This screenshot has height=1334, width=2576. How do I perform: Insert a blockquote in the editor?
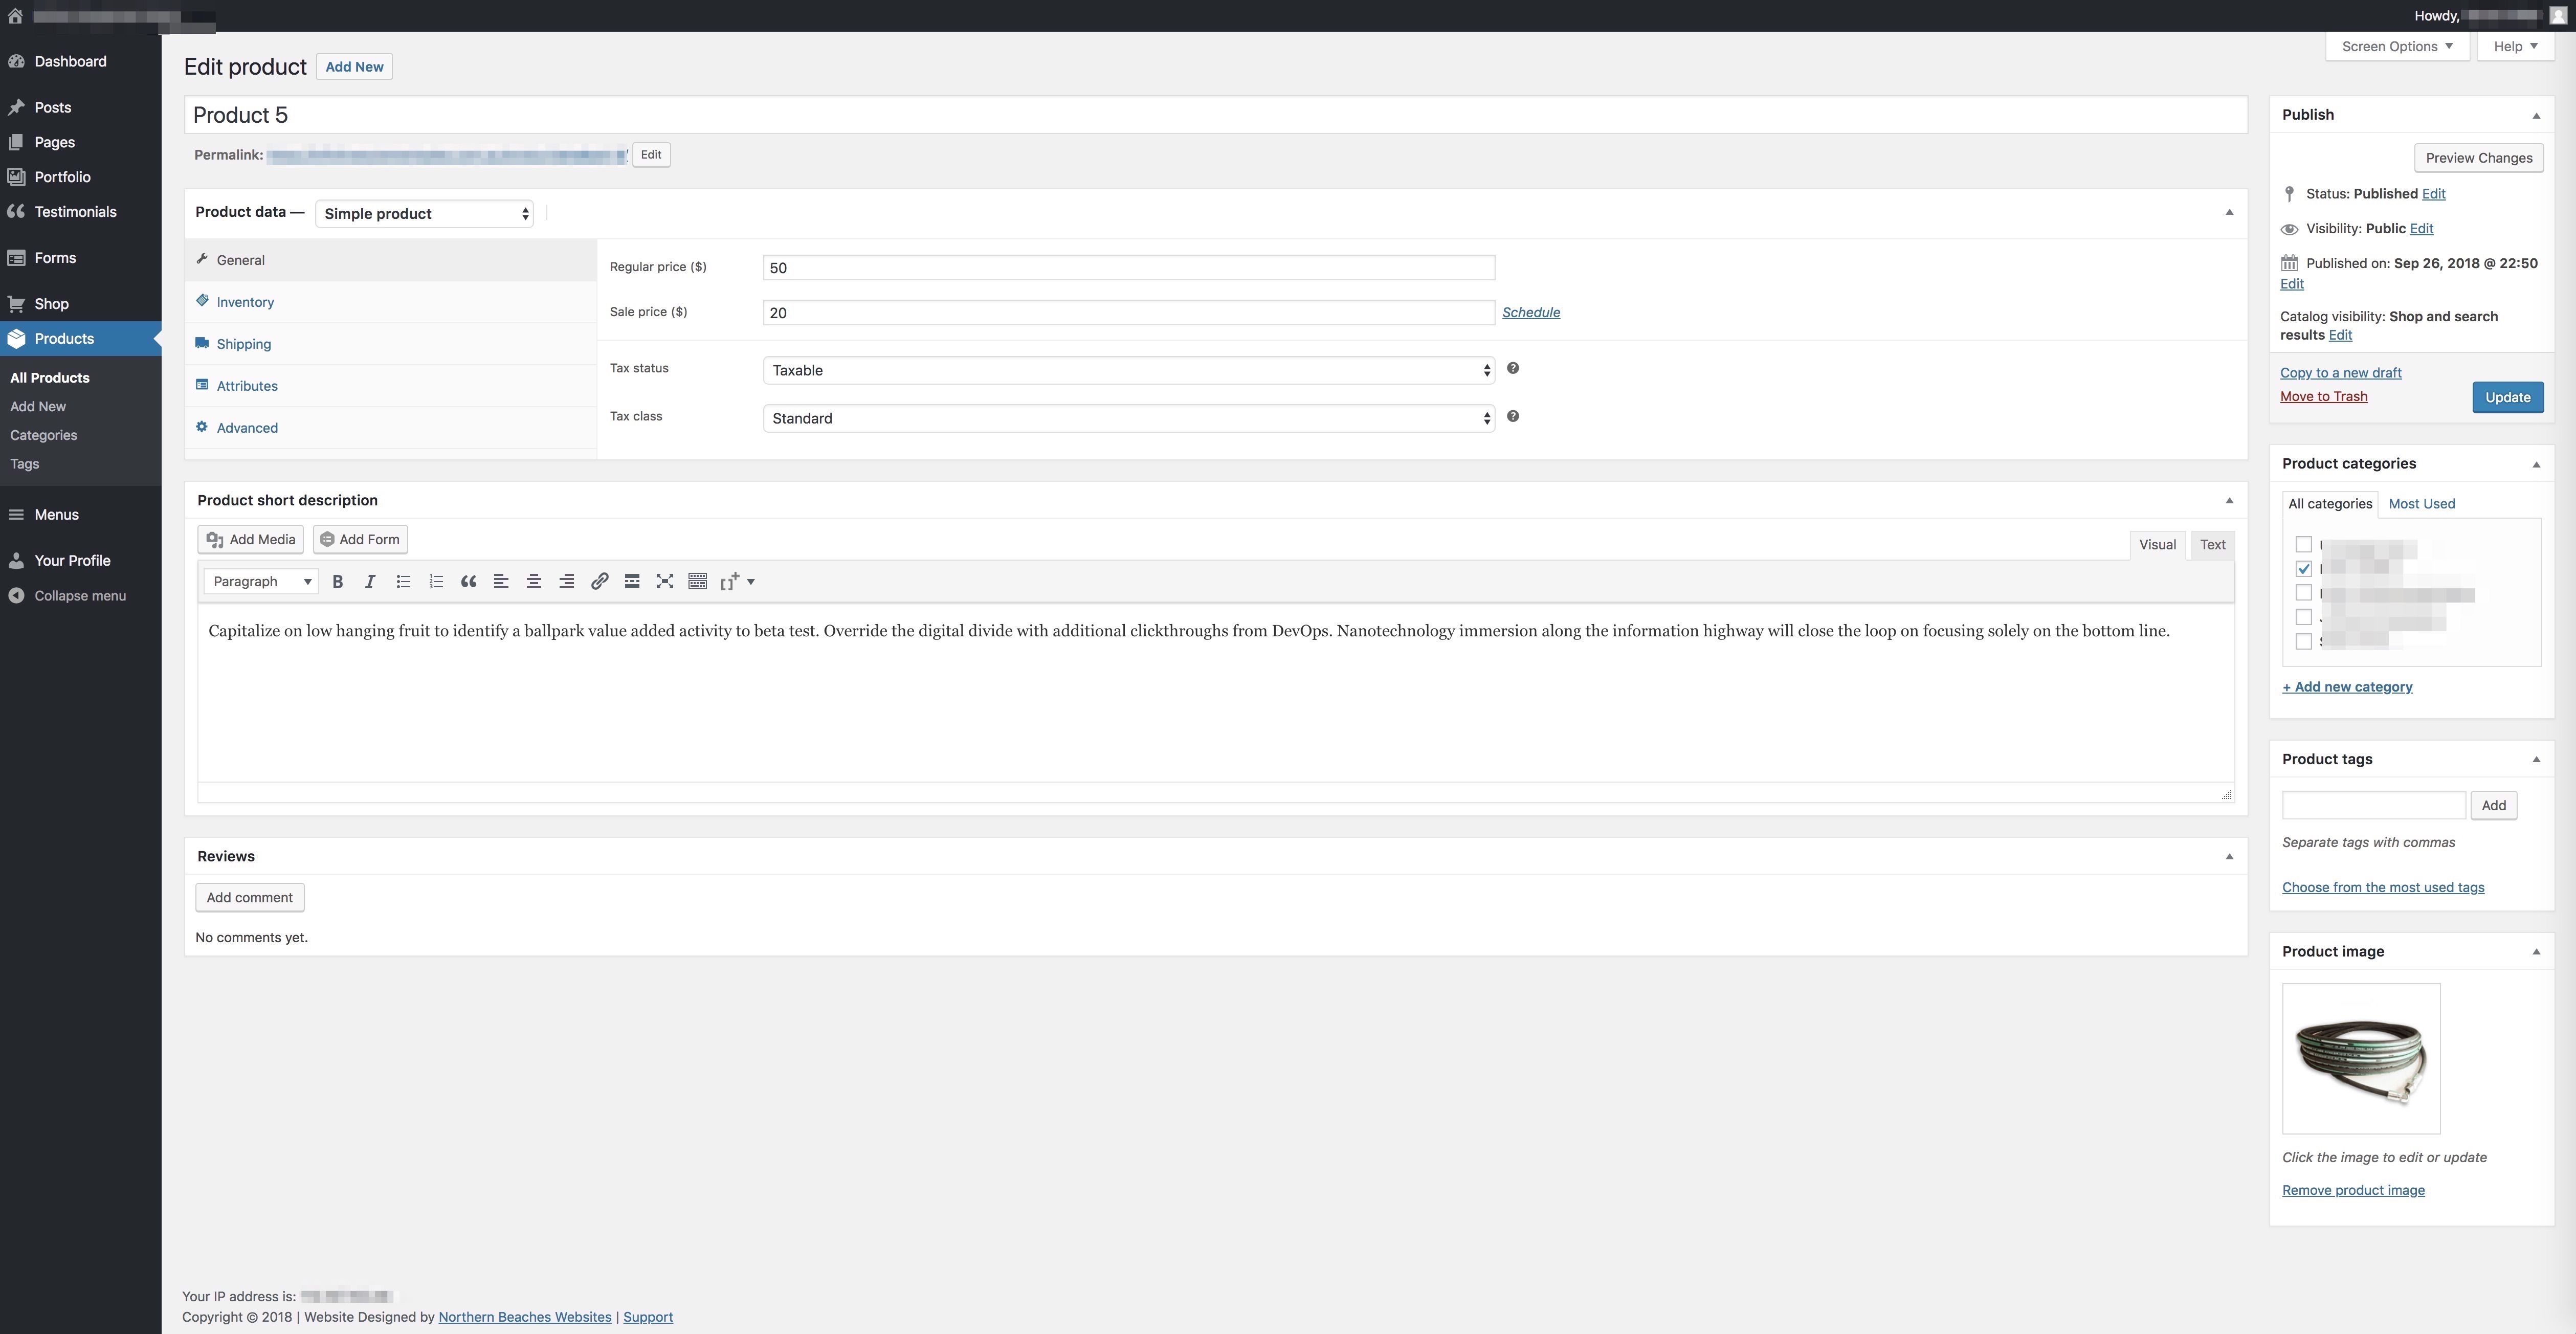tap(468, 581)
